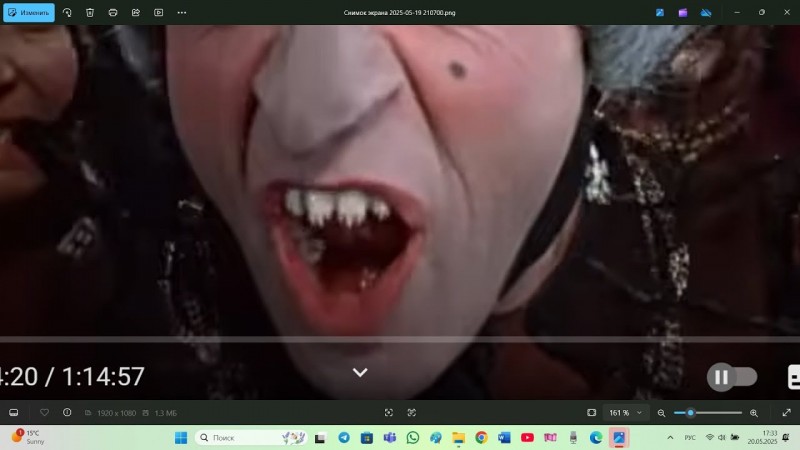Show file info using the info icon
The height and width of the screenshot is (450, 800).
point(67,412)
